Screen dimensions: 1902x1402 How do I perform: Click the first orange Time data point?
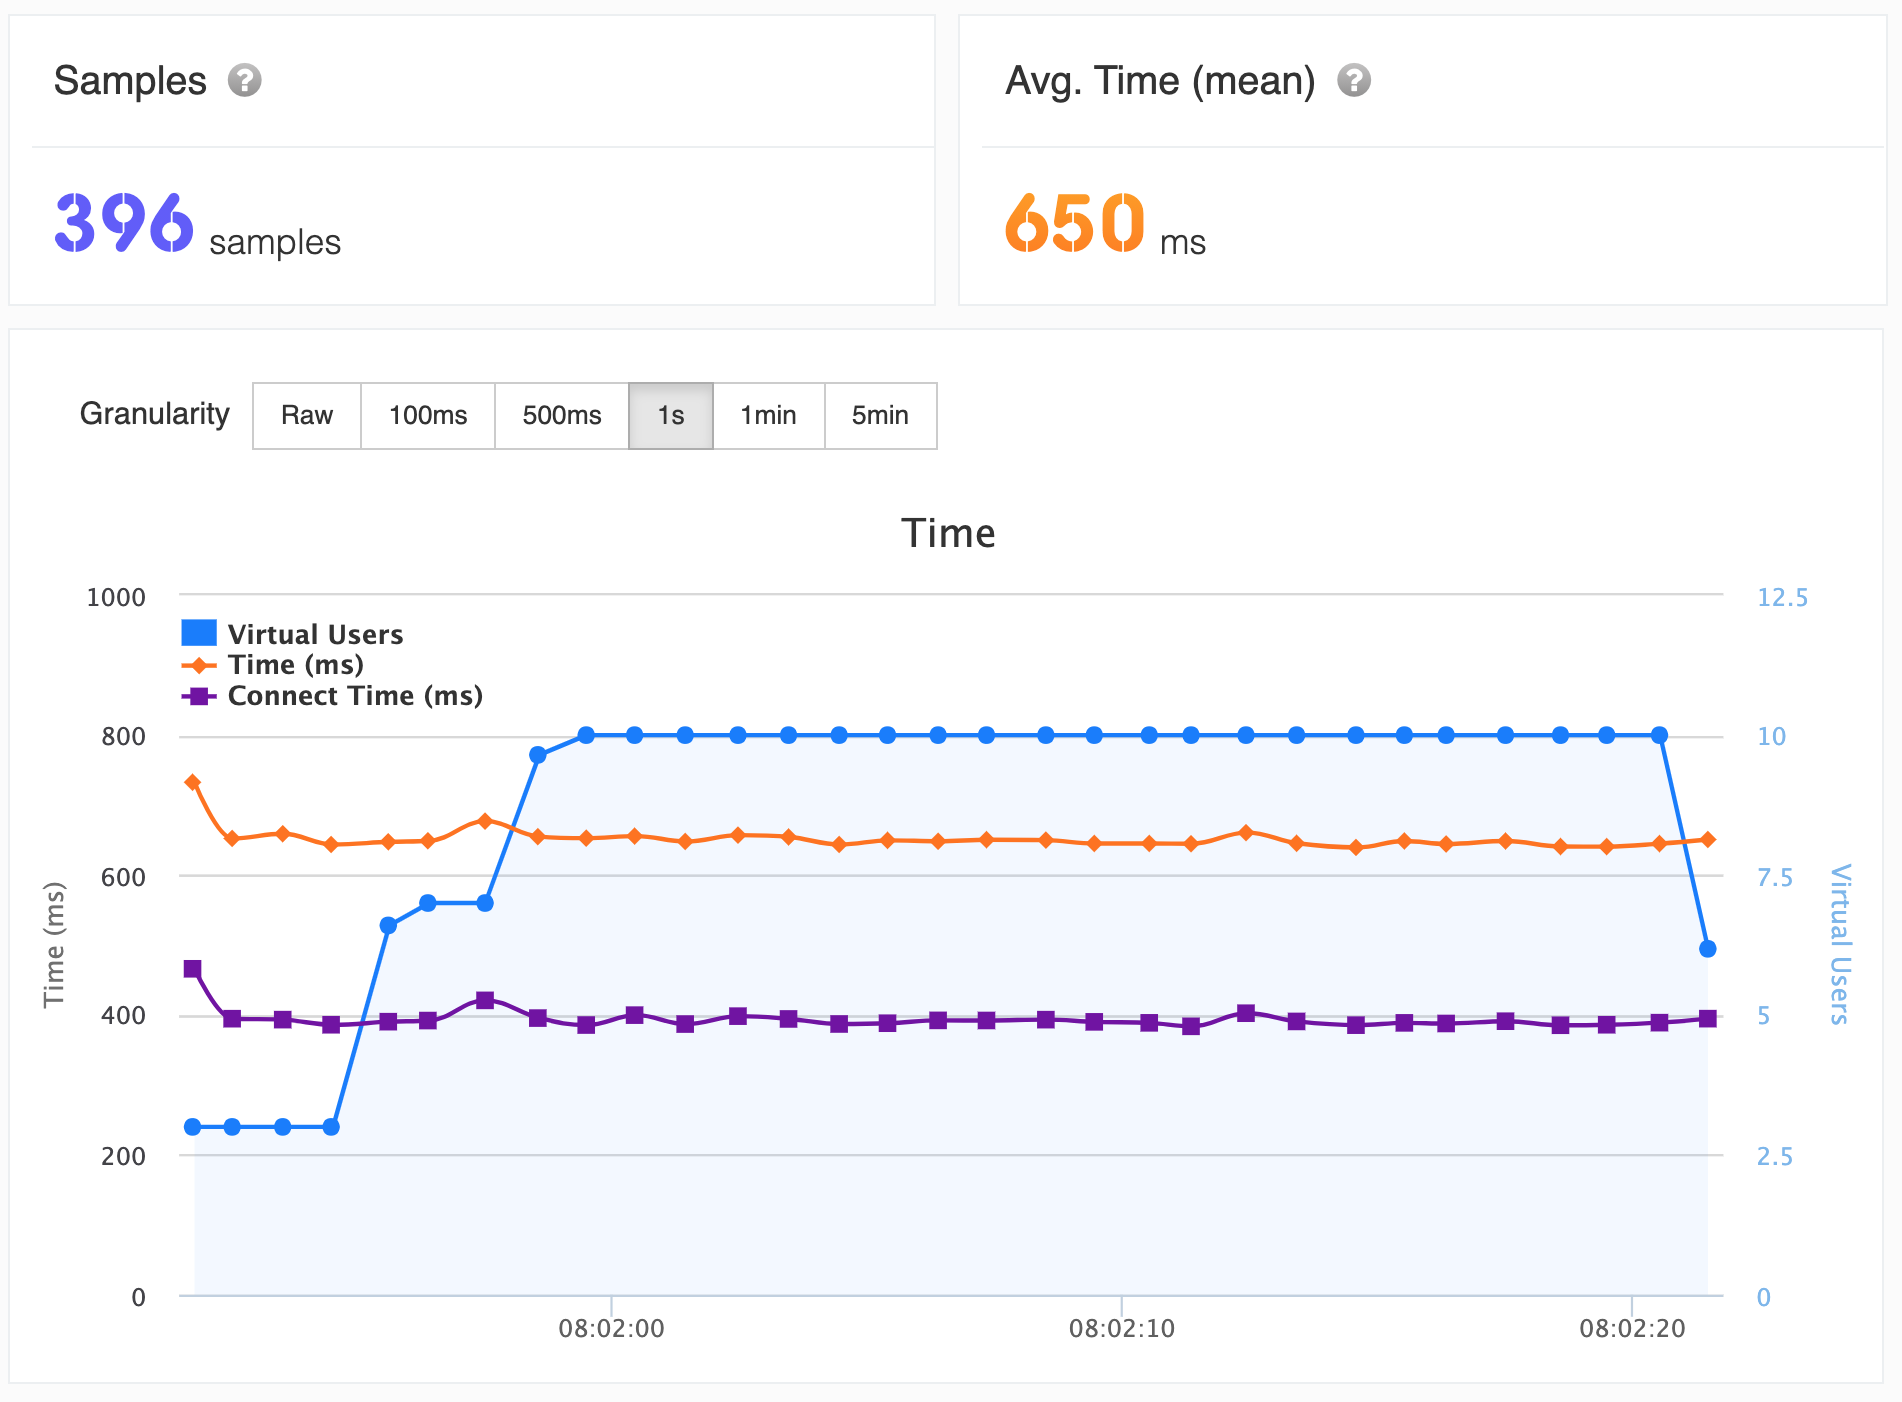pyautogui.click(x=193, y=782)
